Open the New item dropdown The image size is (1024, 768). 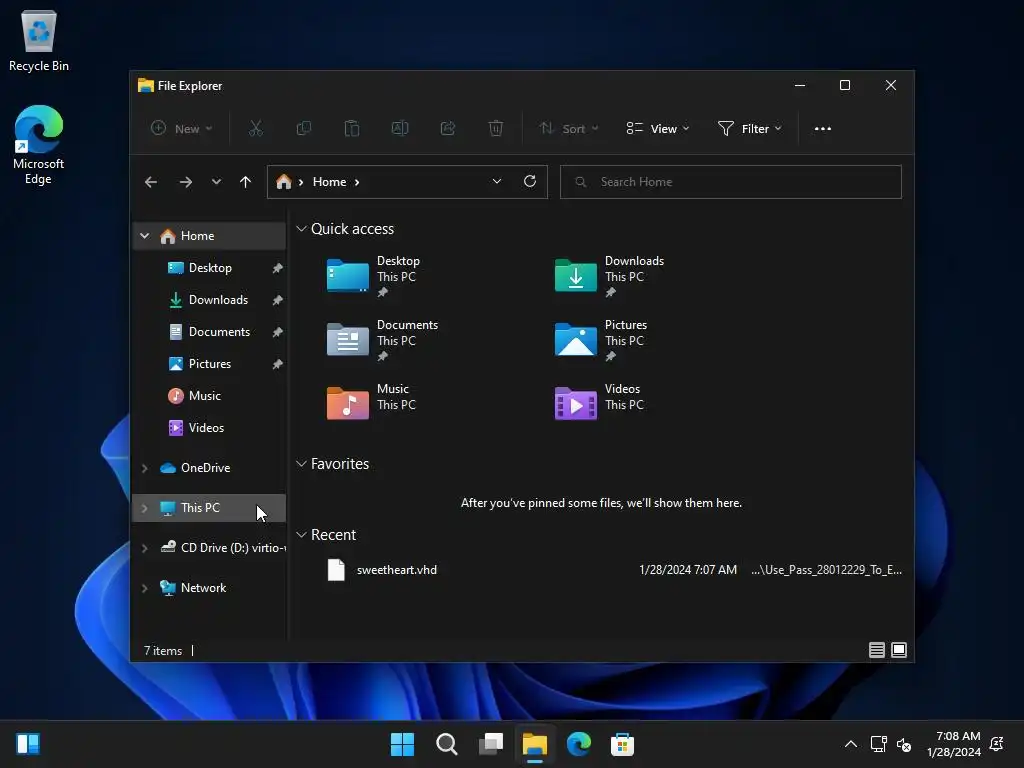click(182, 129)
